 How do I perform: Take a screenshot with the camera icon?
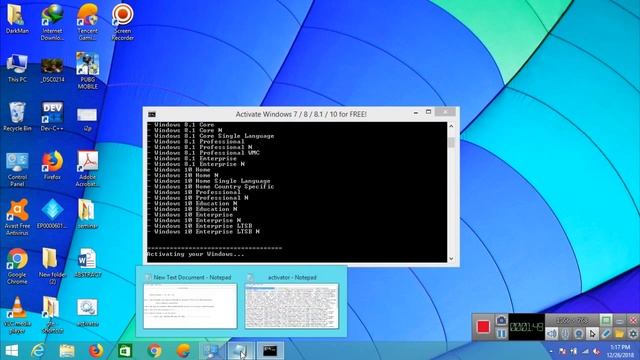(501, 320)
